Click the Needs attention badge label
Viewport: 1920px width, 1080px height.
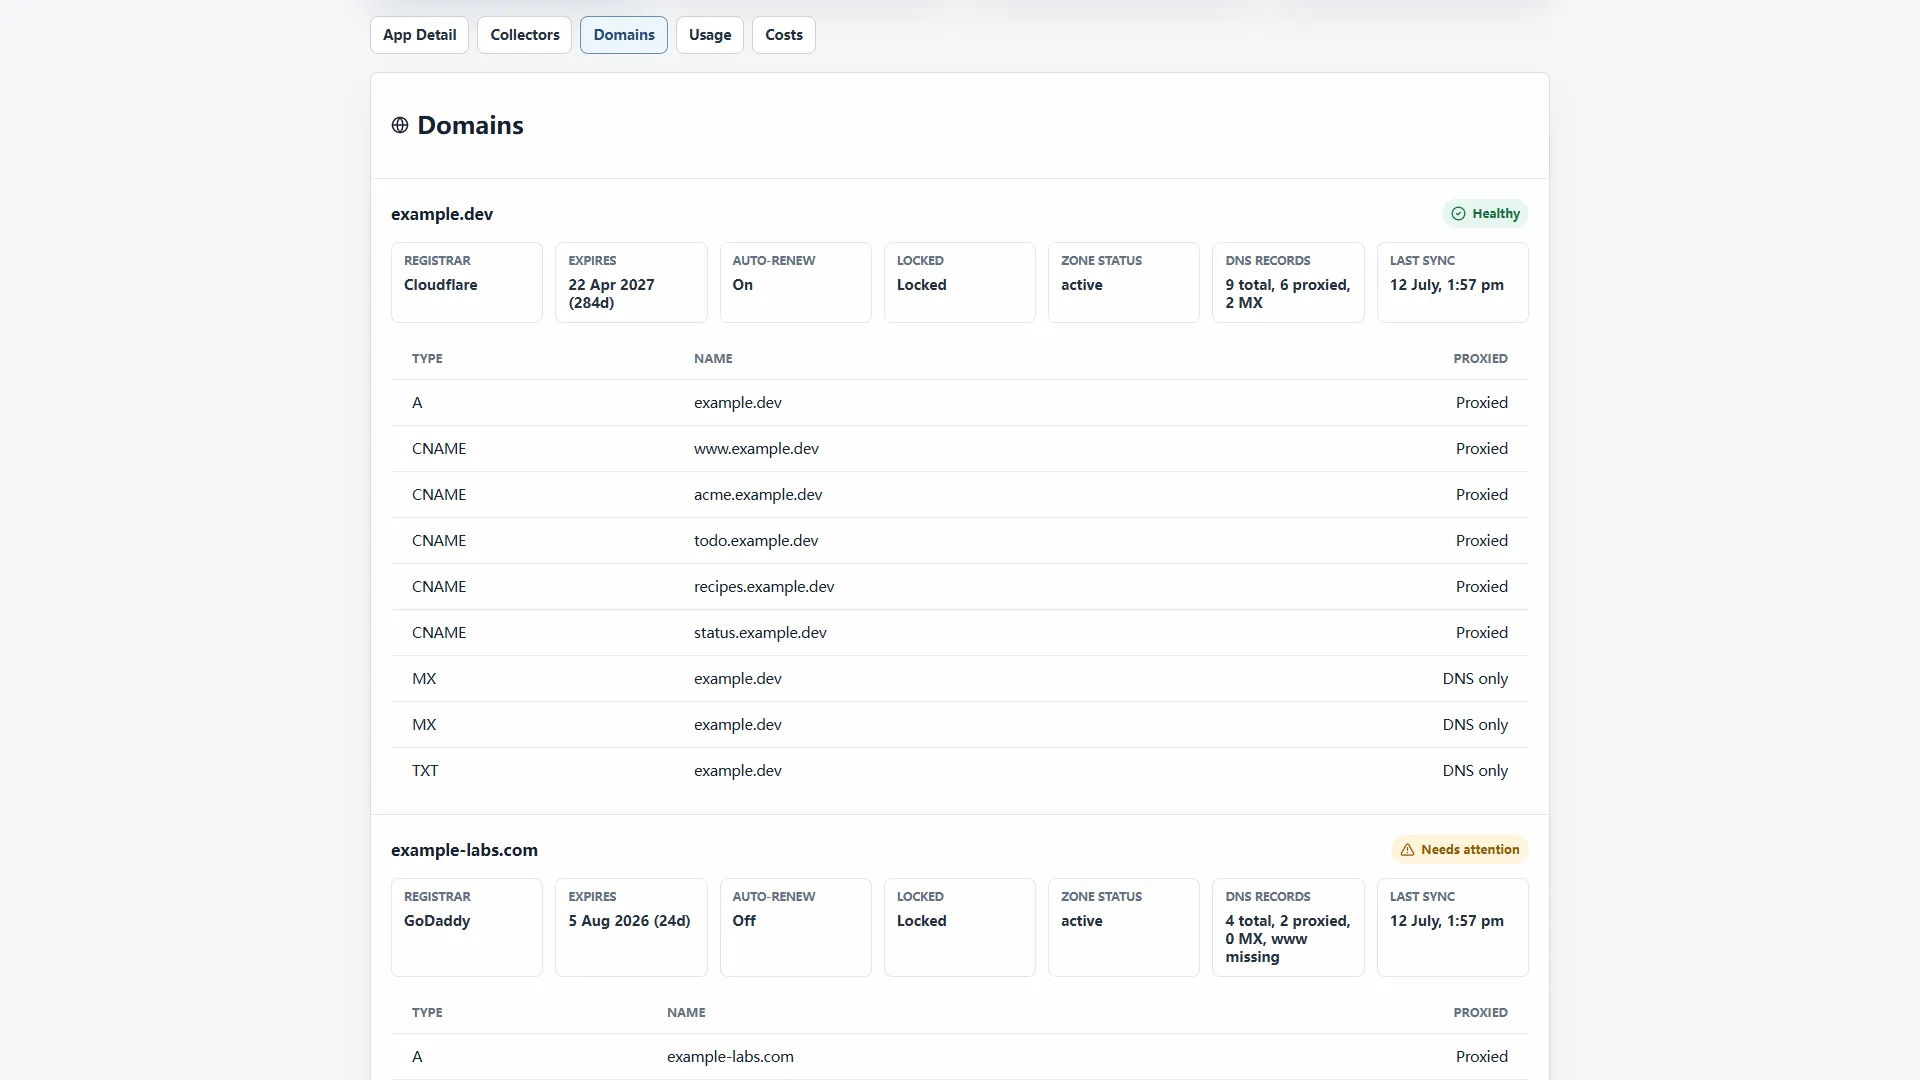1470,850
